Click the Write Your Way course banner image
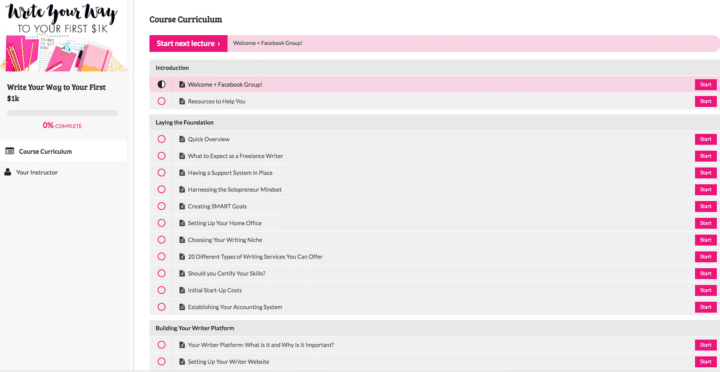 [64, 37]
